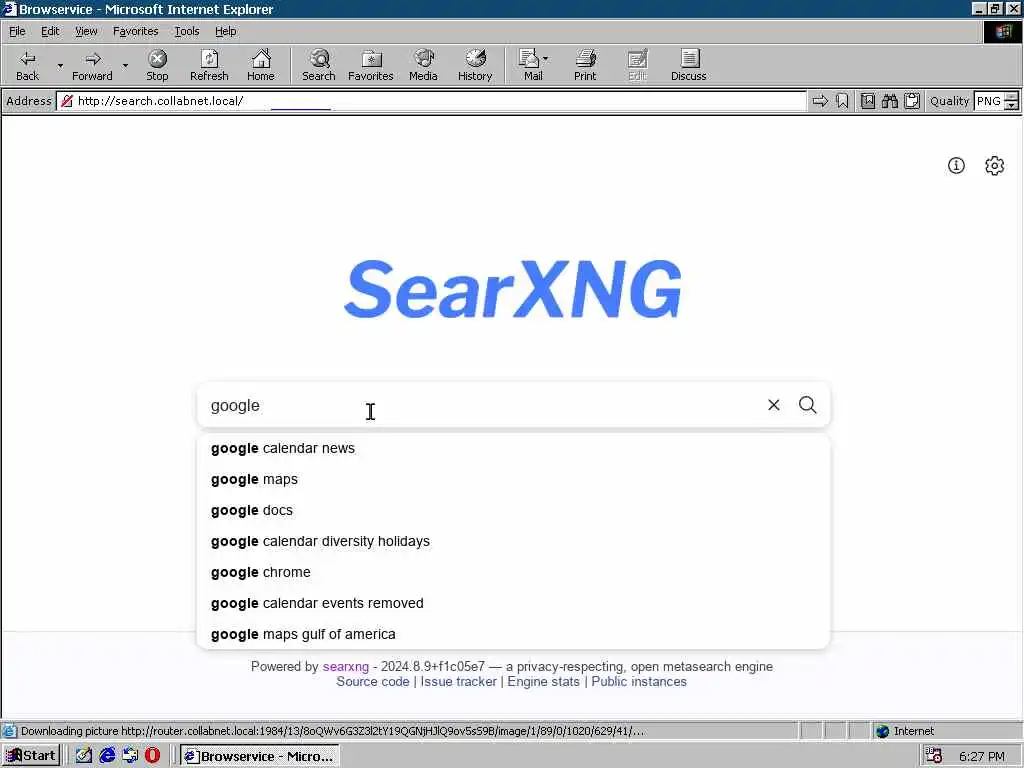
Task: Click the taskbar clock showing 6:27 PM
Action: pyautogui.click(x=982, y=756)
